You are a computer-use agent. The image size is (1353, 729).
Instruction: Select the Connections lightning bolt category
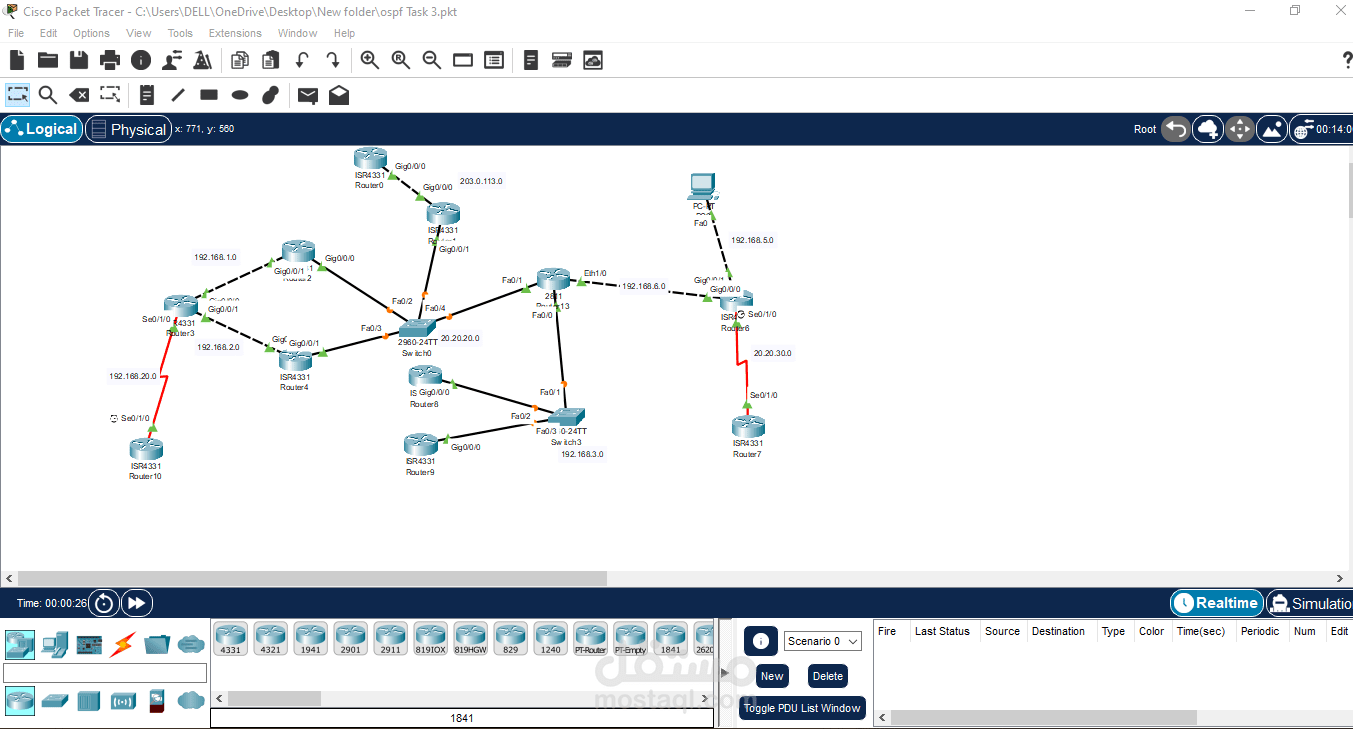coord(124,643)
